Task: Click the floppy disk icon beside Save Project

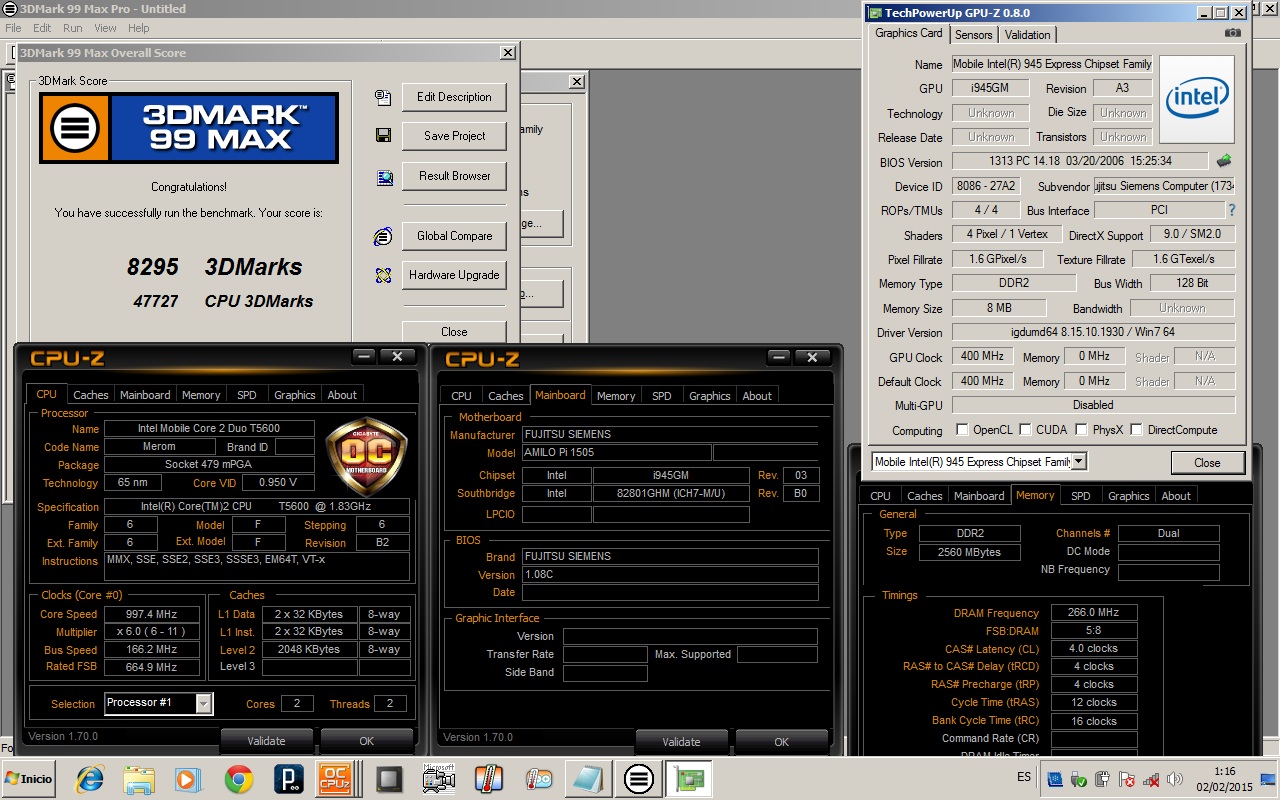Action: coord(383,136)
